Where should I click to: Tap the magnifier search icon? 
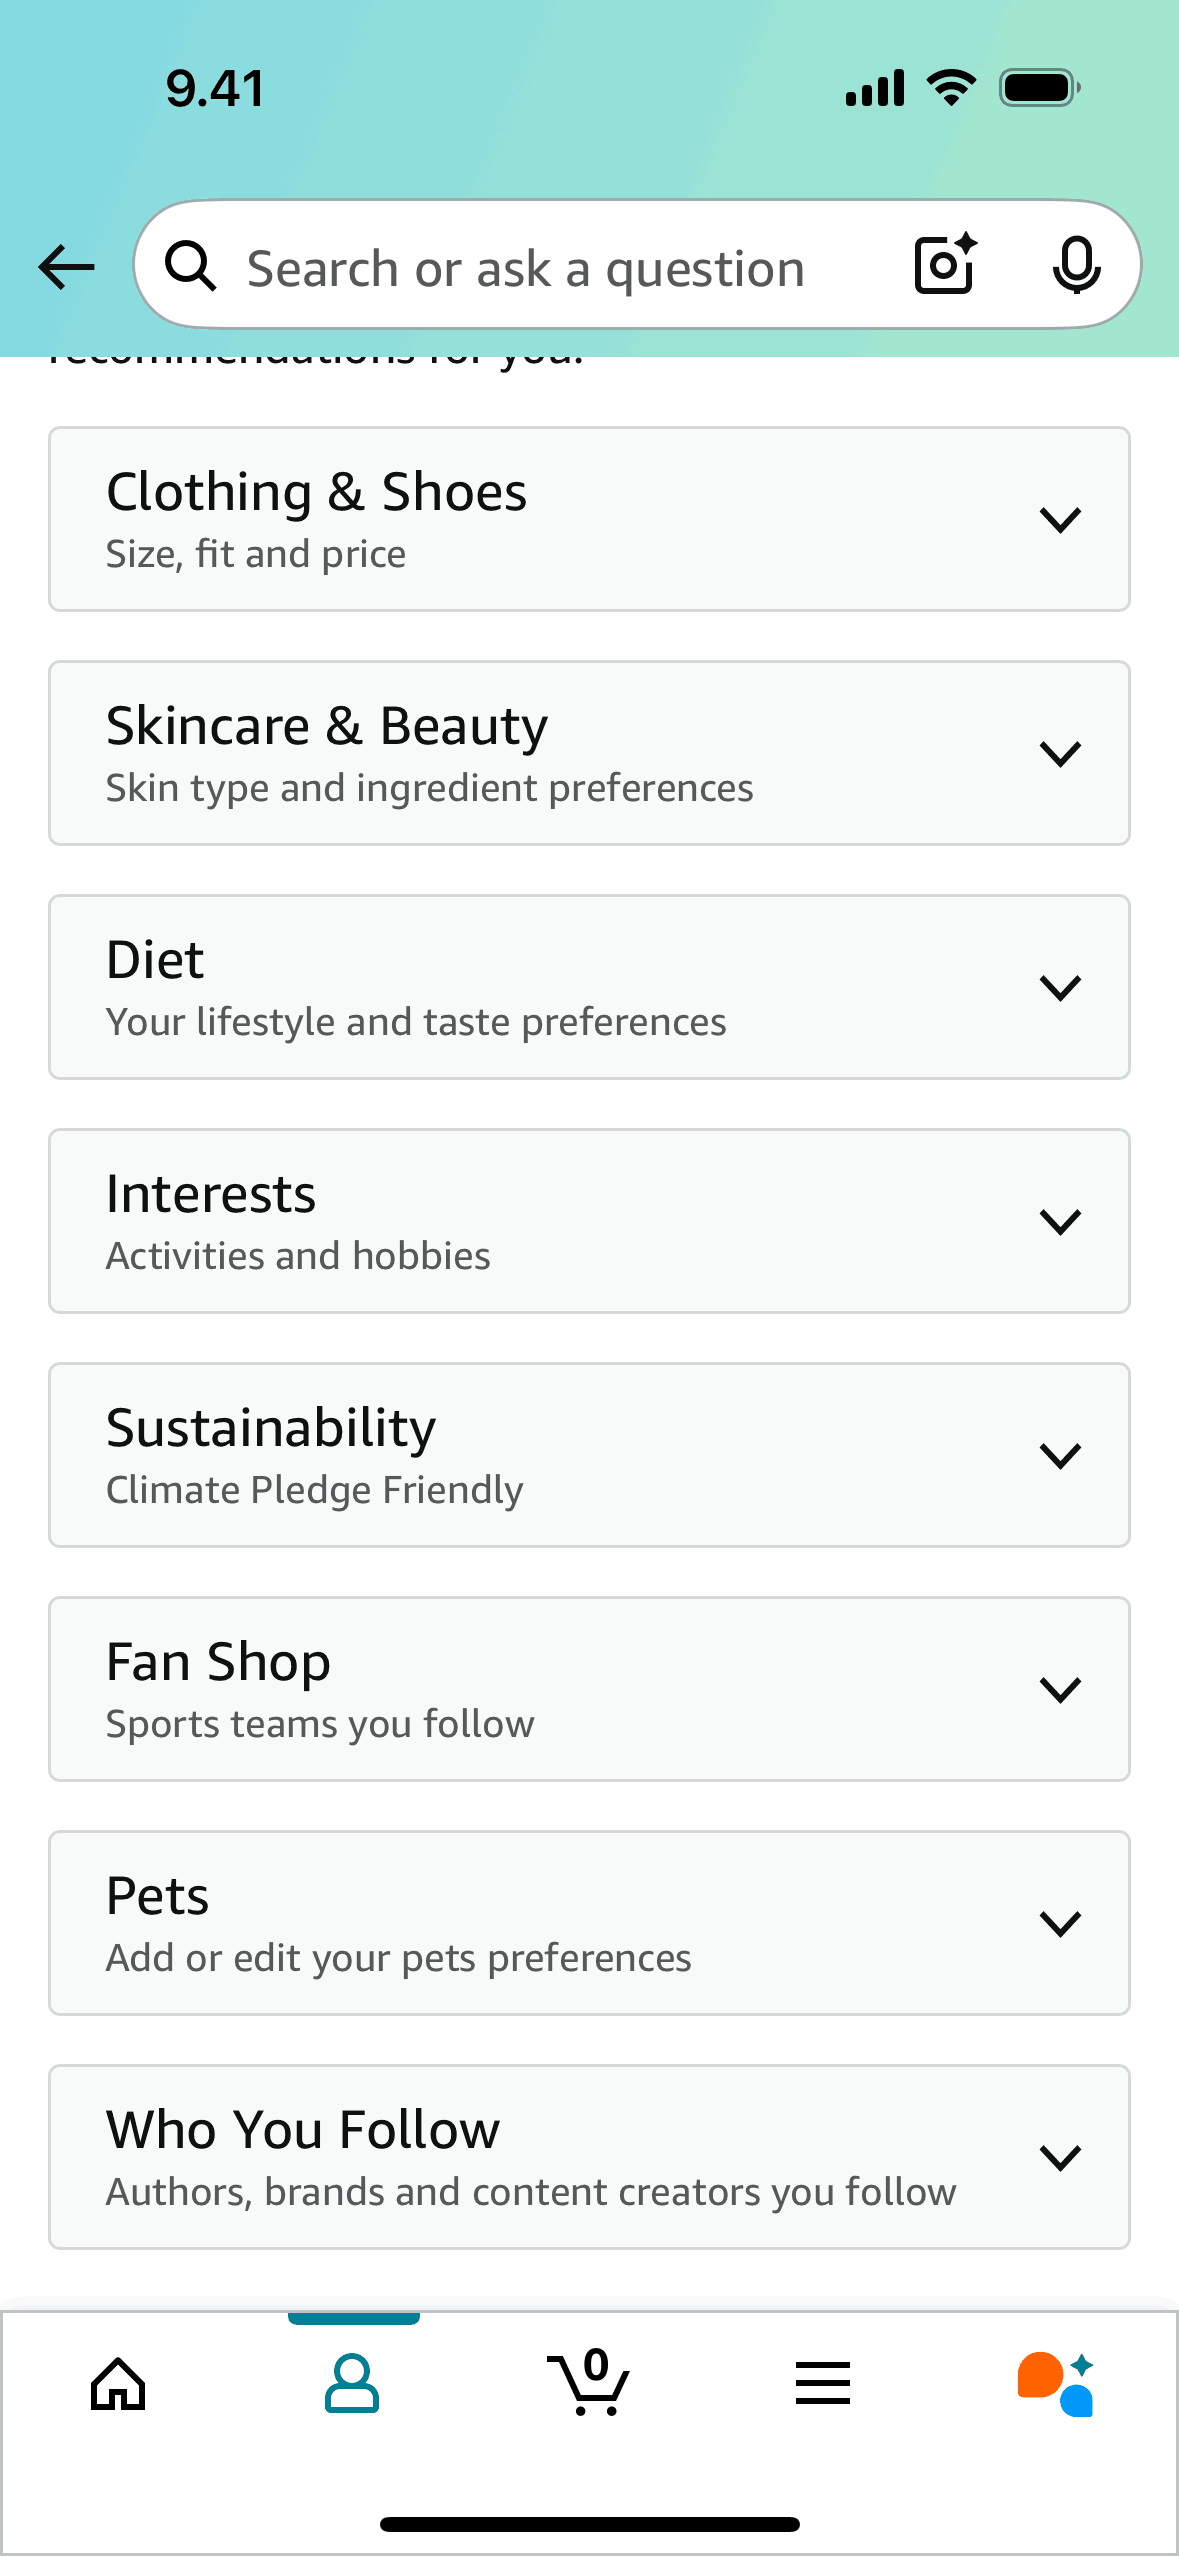[x=190, y=267]
